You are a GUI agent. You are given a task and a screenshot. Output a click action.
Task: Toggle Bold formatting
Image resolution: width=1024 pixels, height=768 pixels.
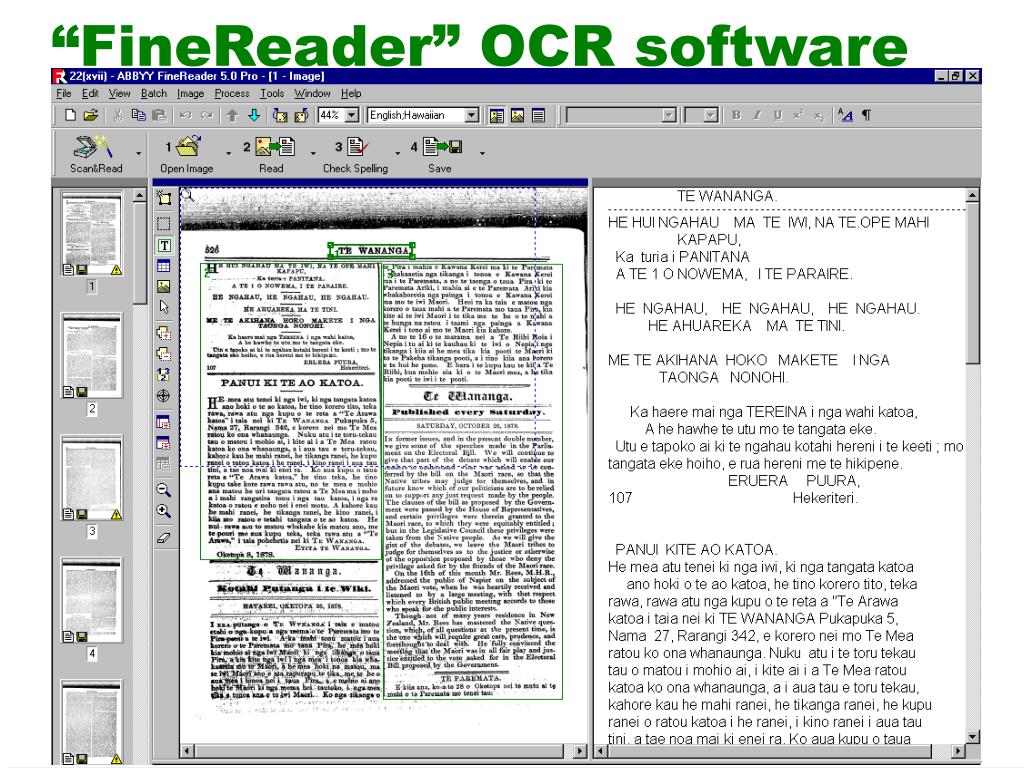[x=736, y=116]
